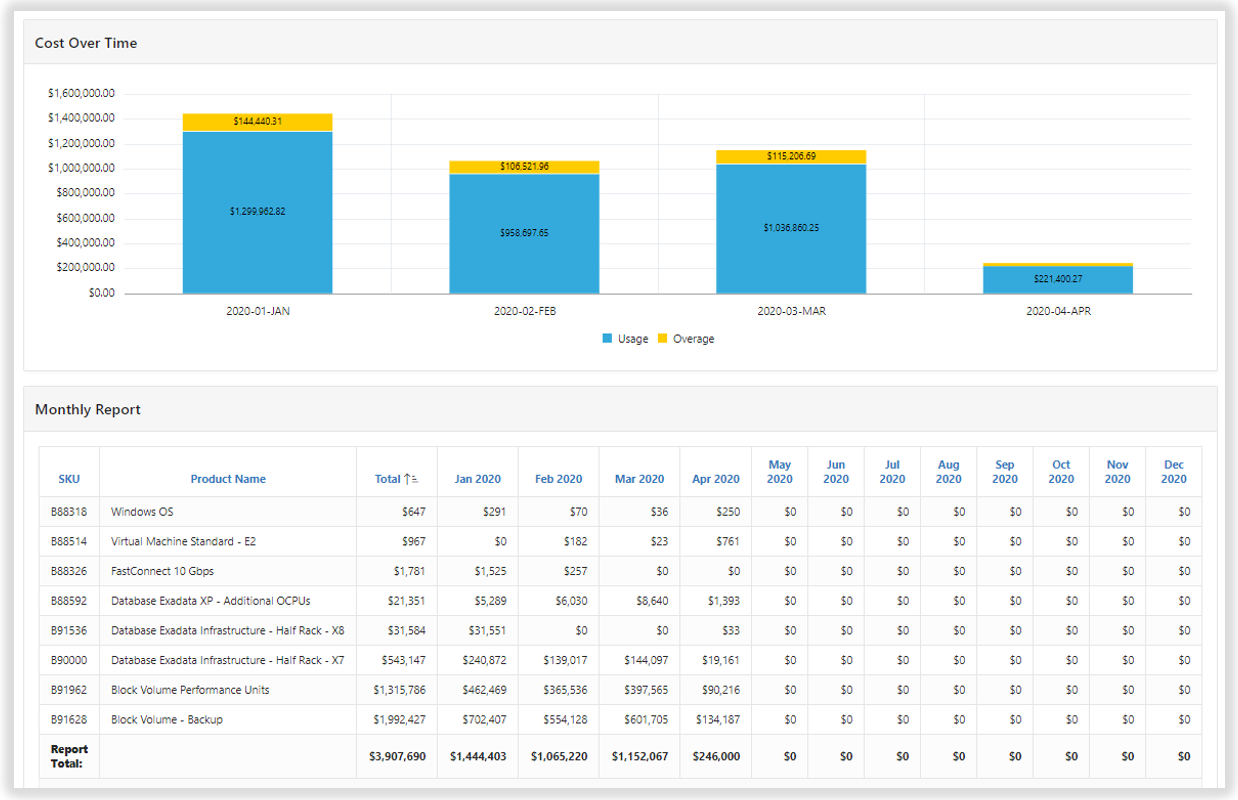Select March Usage bar $1,036,860.25
1238x800 pixels.
(x=791, y=228)
